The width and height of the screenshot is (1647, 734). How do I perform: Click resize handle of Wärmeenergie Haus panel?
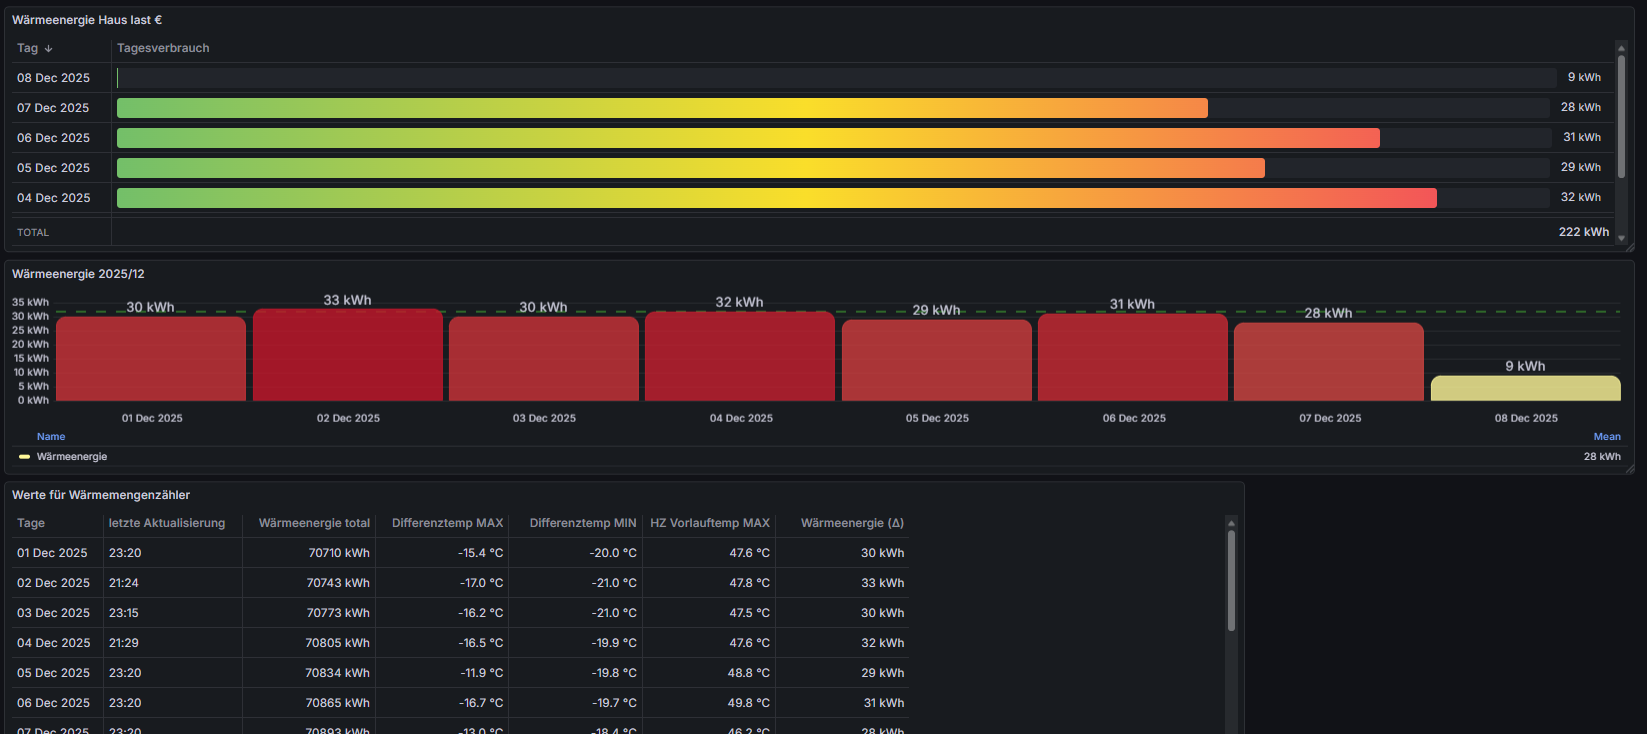(x=1630, y=247)
